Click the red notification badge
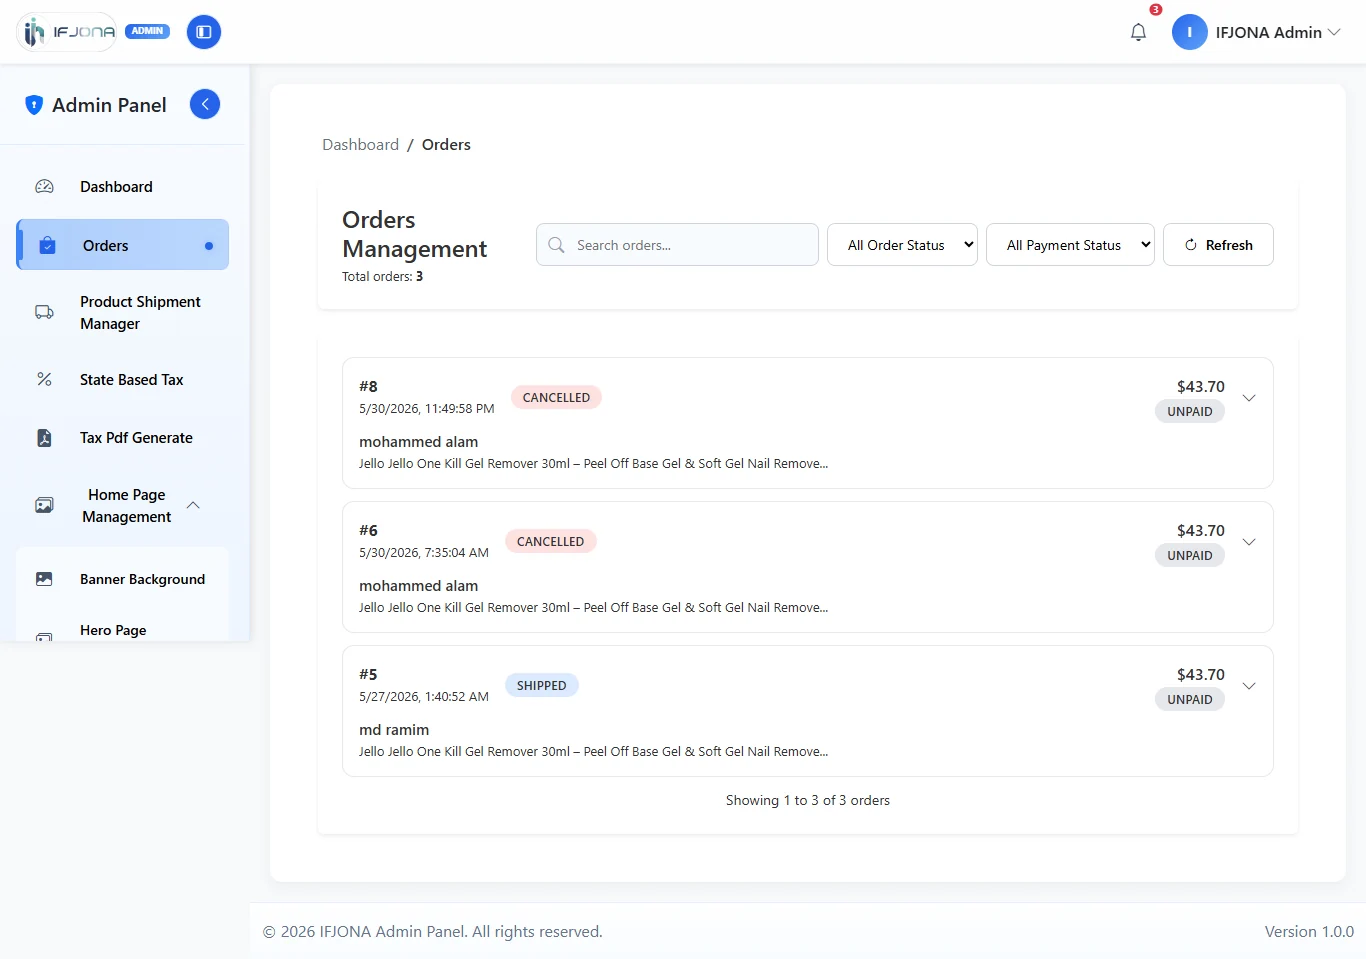 pyautogui.click(x=1156, y=10)
